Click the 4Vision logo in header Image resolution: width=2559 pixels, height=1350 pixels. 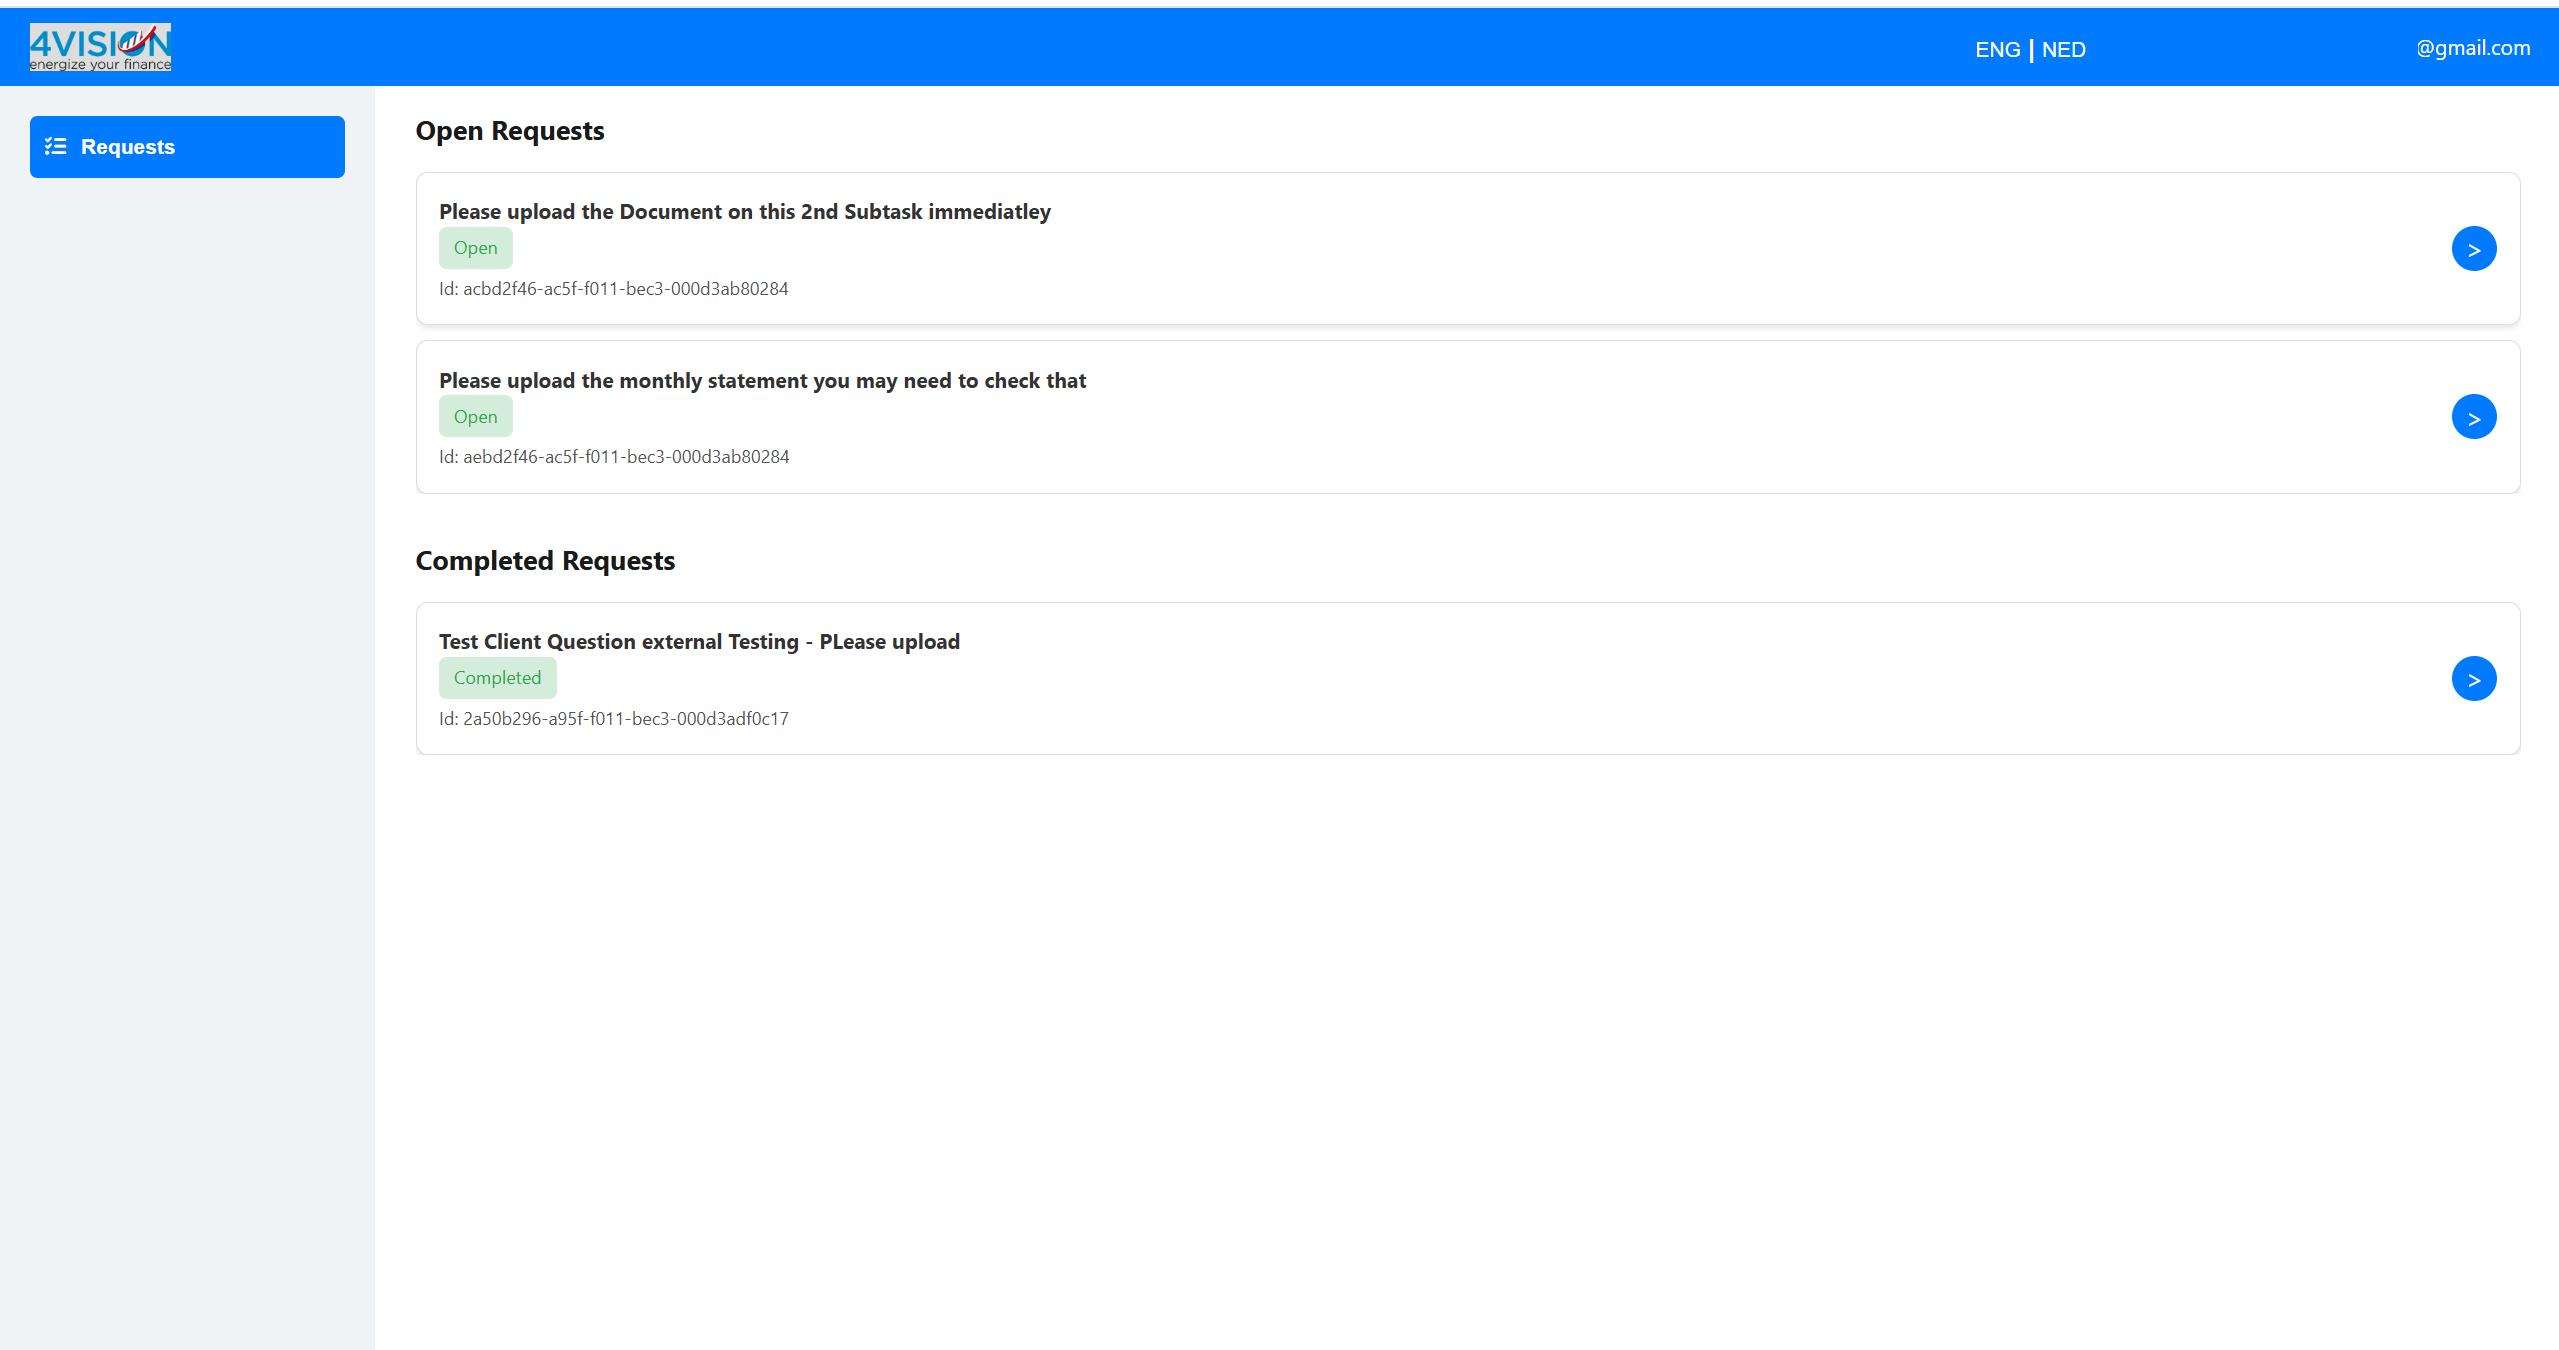click(100, 47)
